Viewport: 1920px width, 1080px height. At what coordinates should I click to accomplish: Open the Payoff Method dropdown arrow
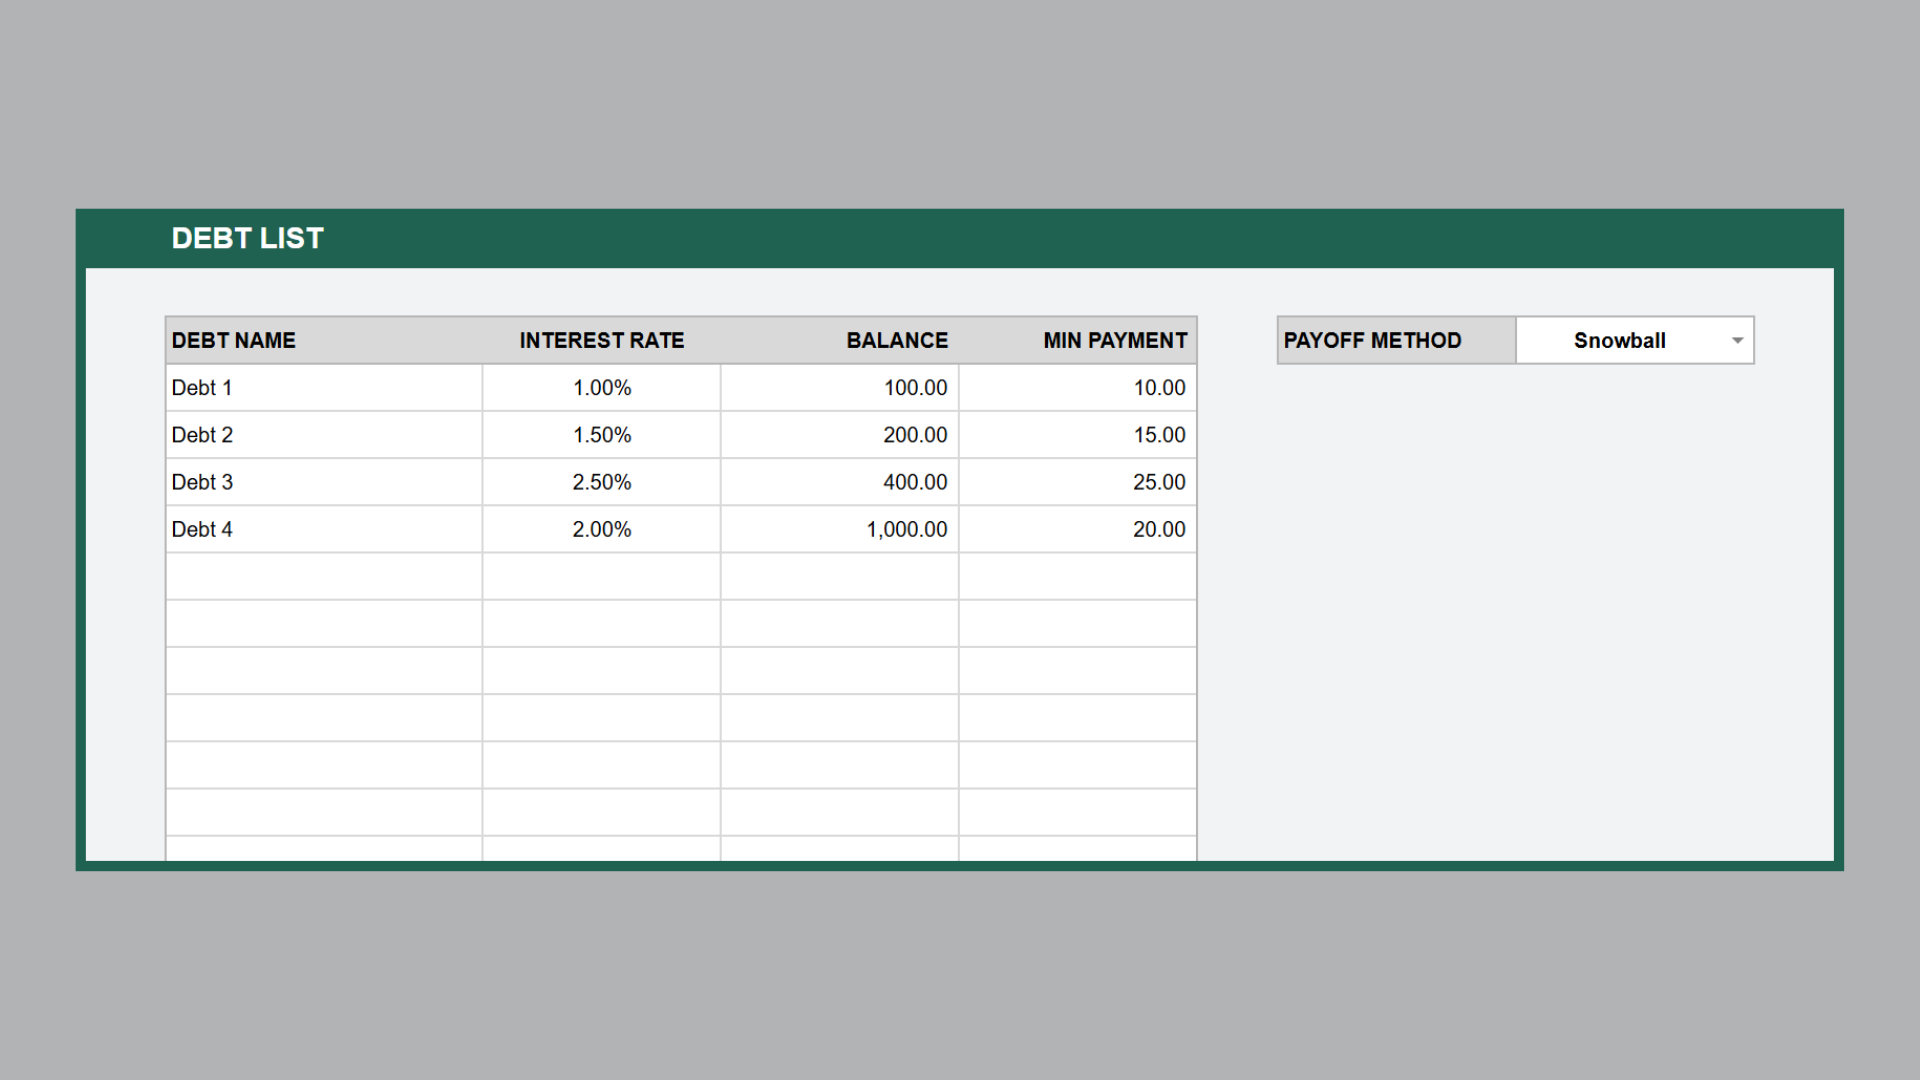[1737, 341]
